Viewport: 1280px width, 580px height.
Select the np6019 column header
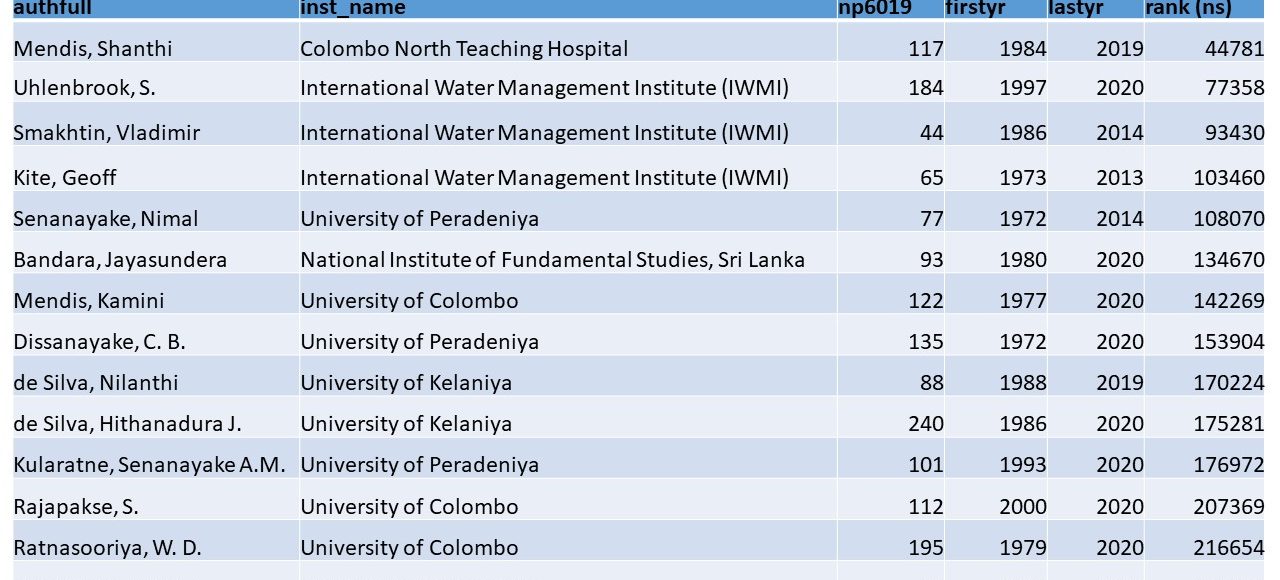click(874, 8)
